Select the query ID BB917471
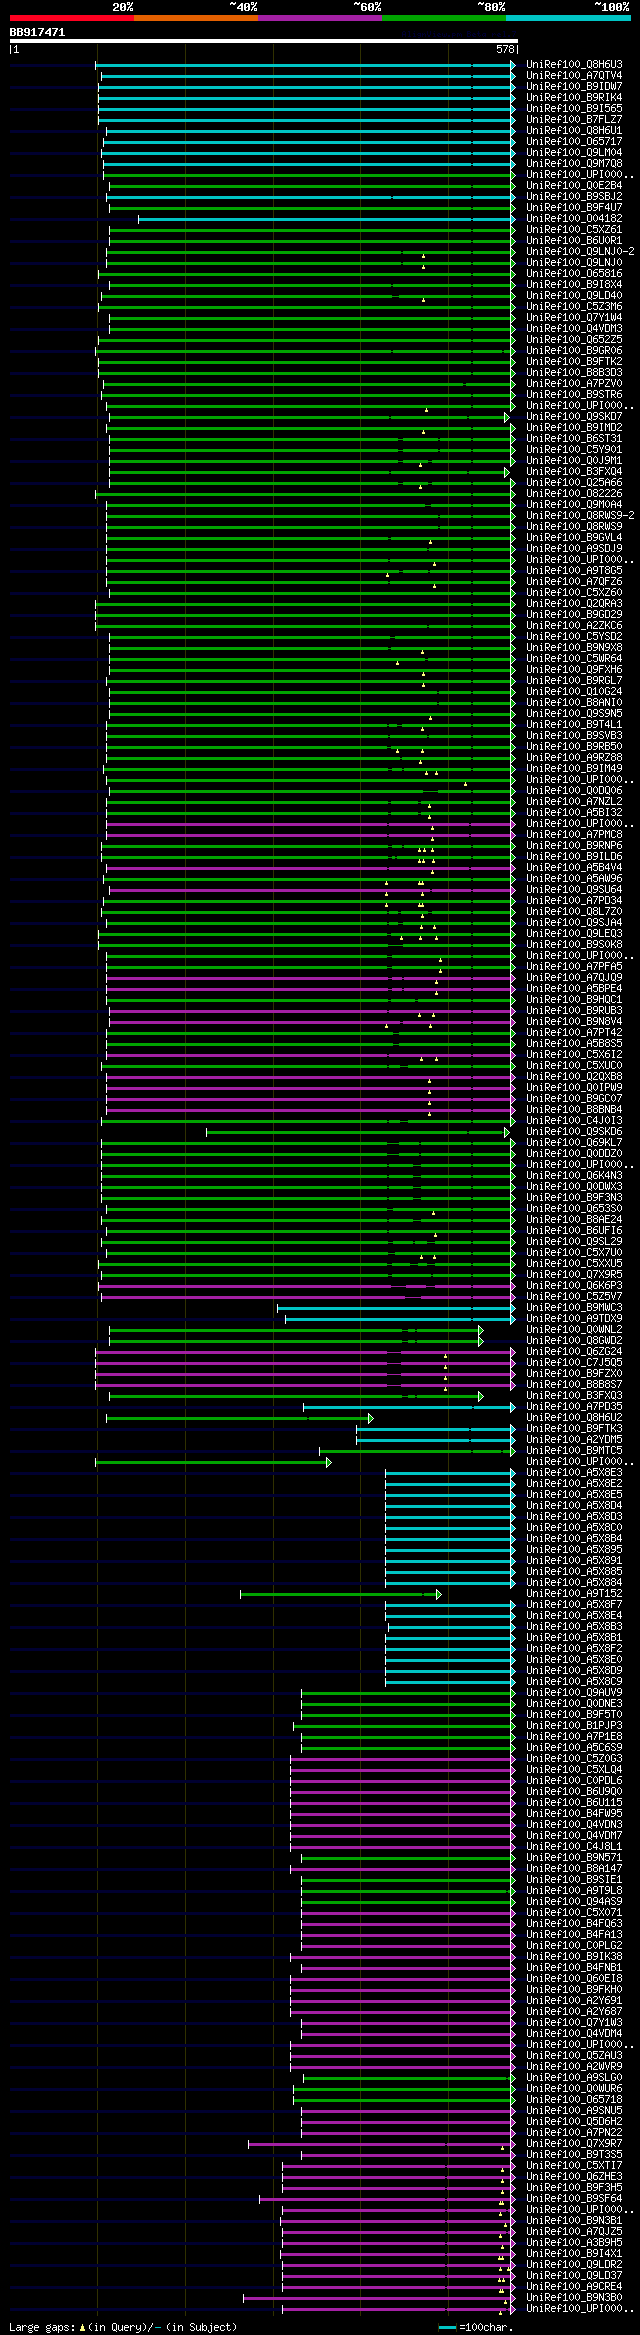The width and height of the screenshot is (640, 2335). click(37, 32)
